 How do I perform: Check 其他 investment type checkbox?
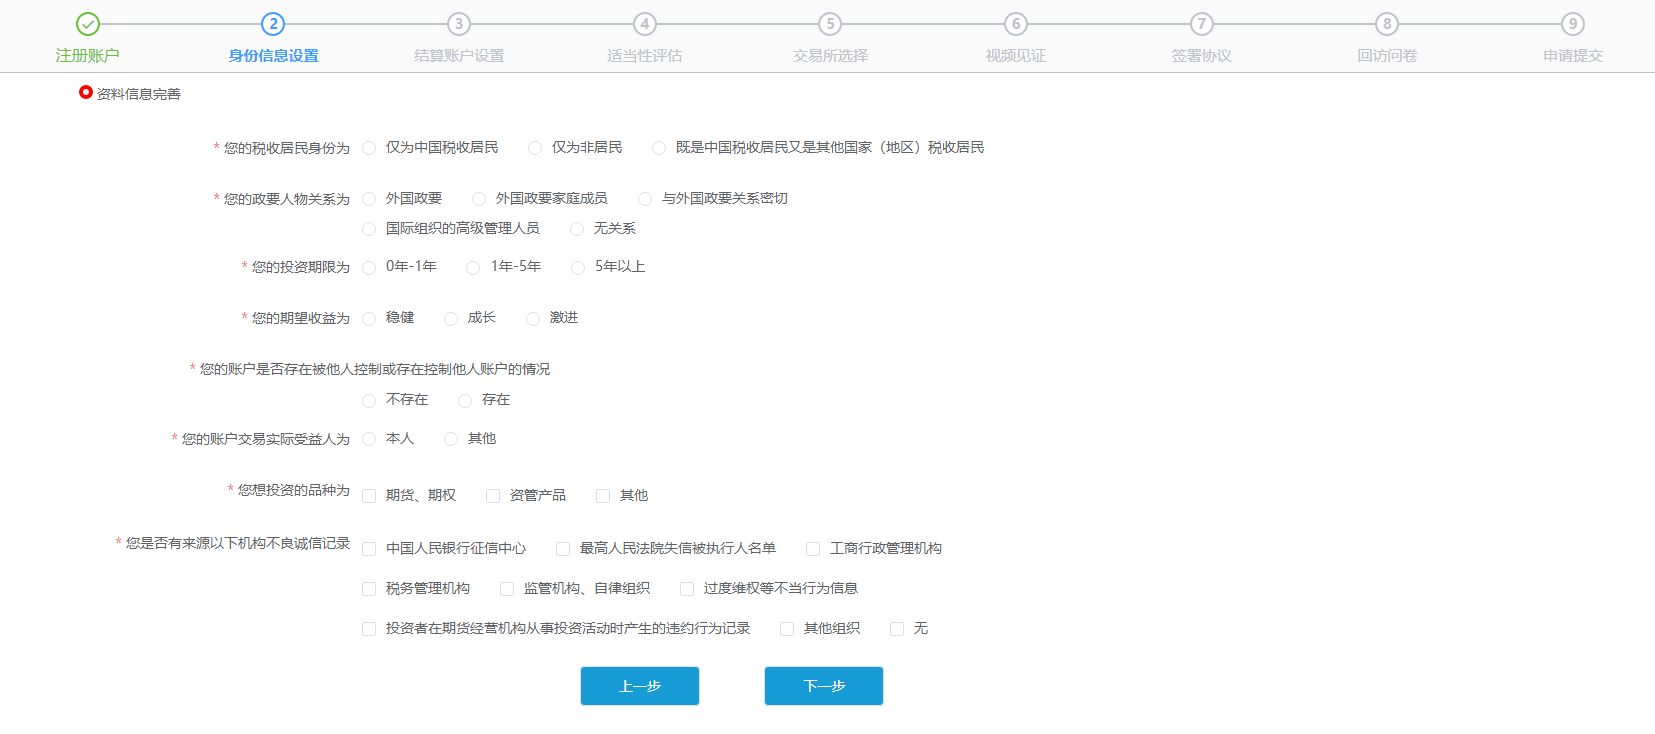click(603, 496)
